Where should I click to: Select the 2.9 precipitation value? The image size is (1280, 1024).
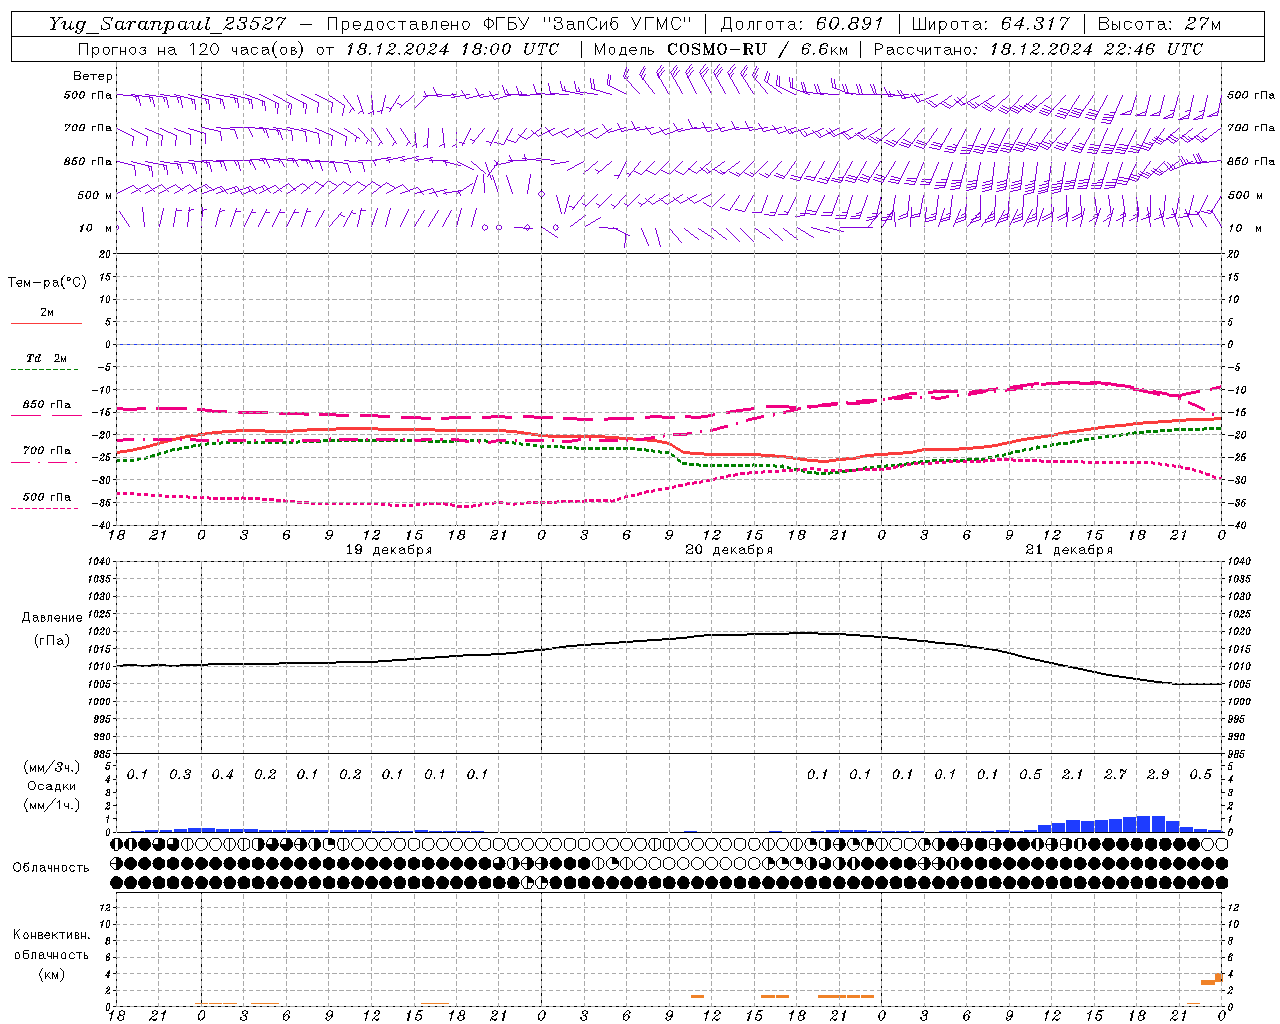[1158, 775]
